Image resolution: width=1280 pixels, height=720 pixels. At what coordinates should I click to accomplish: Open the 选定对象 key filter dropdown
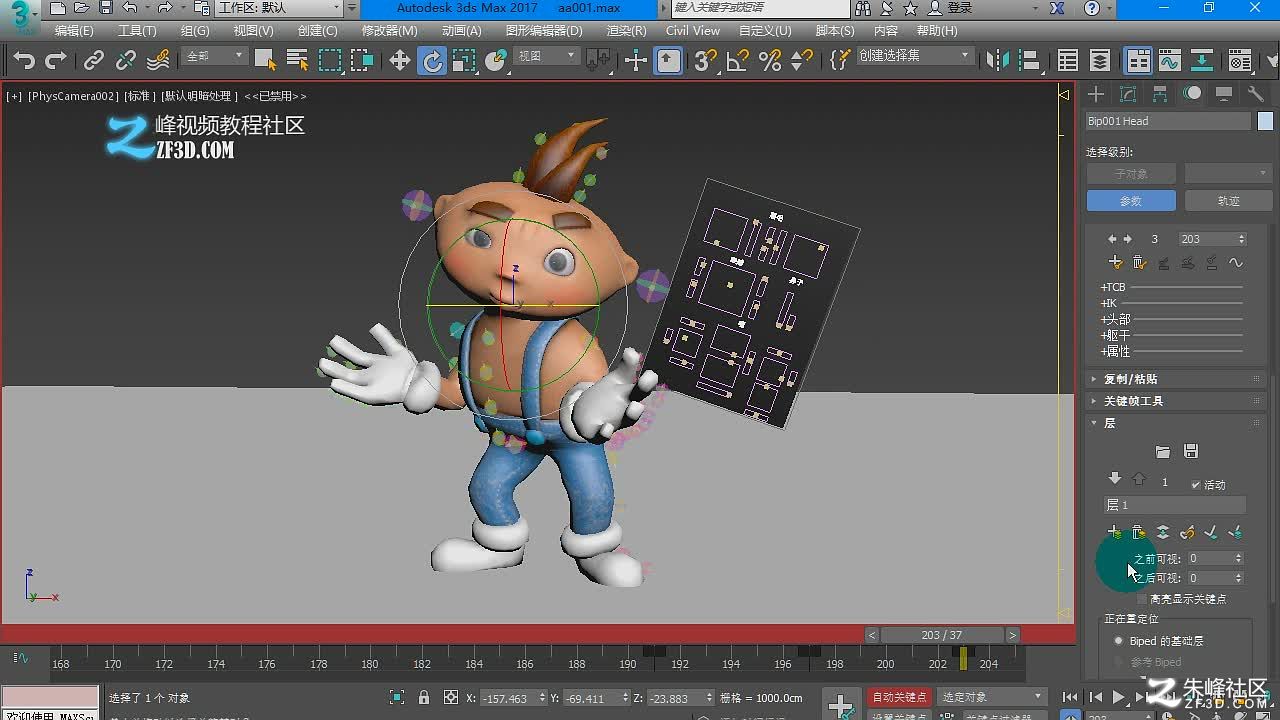991,697
